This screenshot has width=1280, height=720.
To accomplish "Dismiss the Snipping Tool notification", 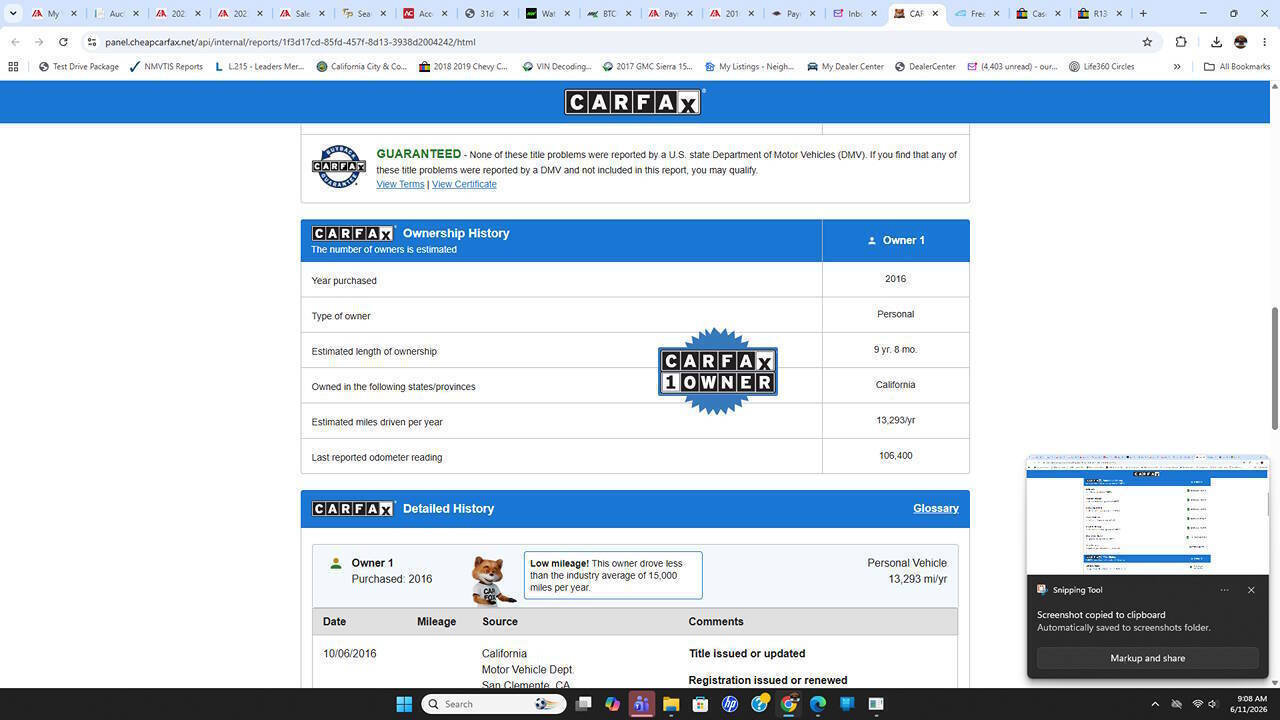I will click(x=1251, y=590).
